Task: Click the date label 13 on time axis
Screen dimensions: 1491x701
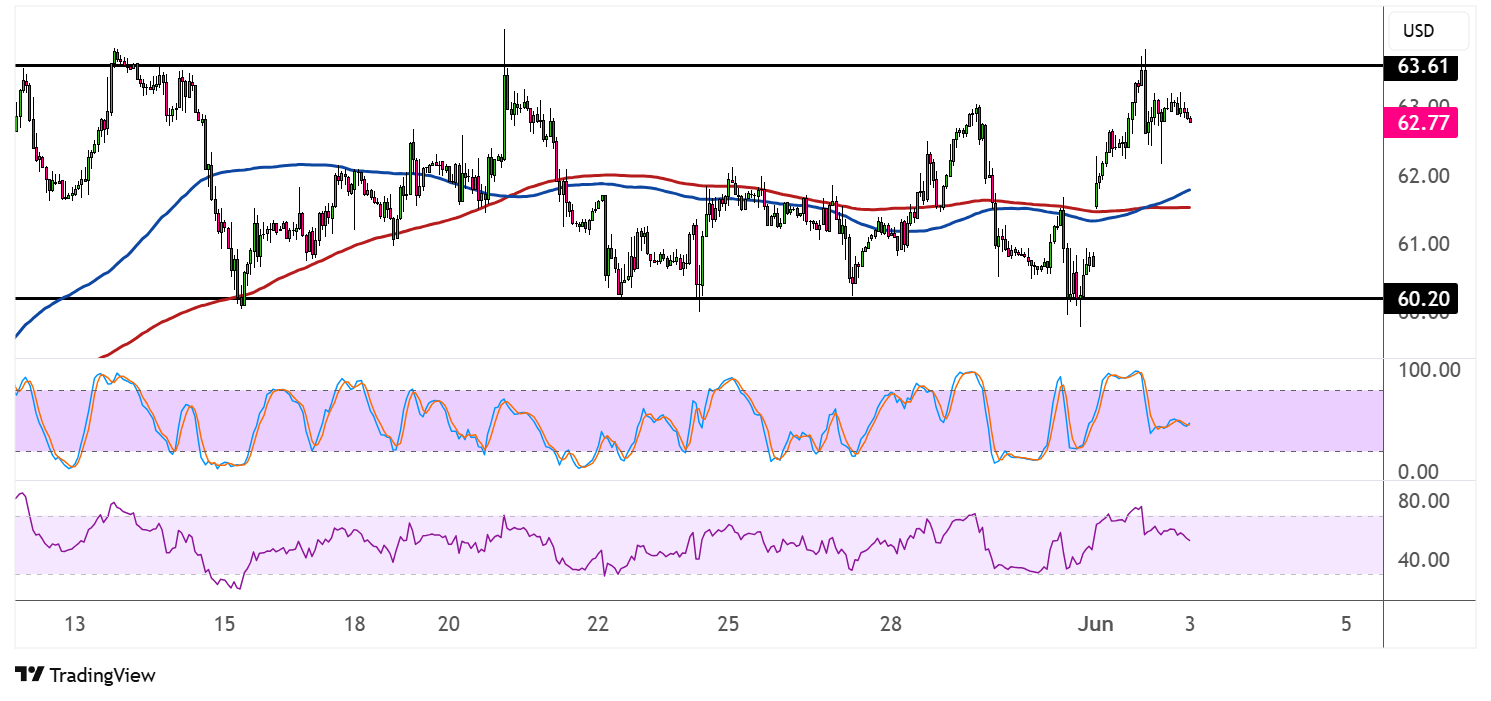Action: click(x=74, y=625)
